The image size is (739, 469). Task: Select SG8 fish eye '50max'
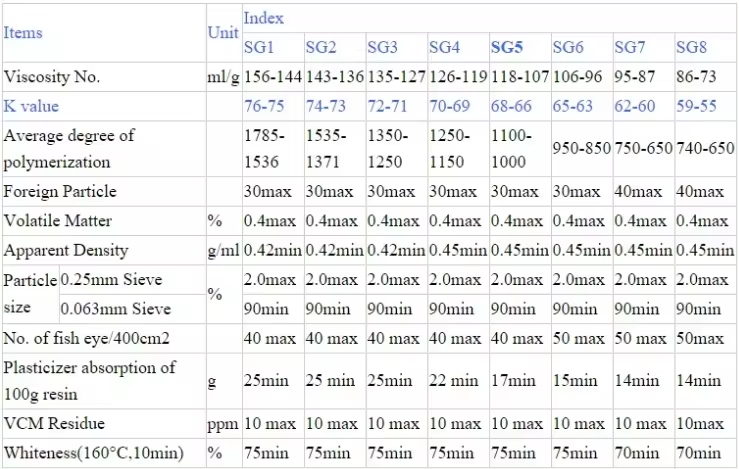700,338
